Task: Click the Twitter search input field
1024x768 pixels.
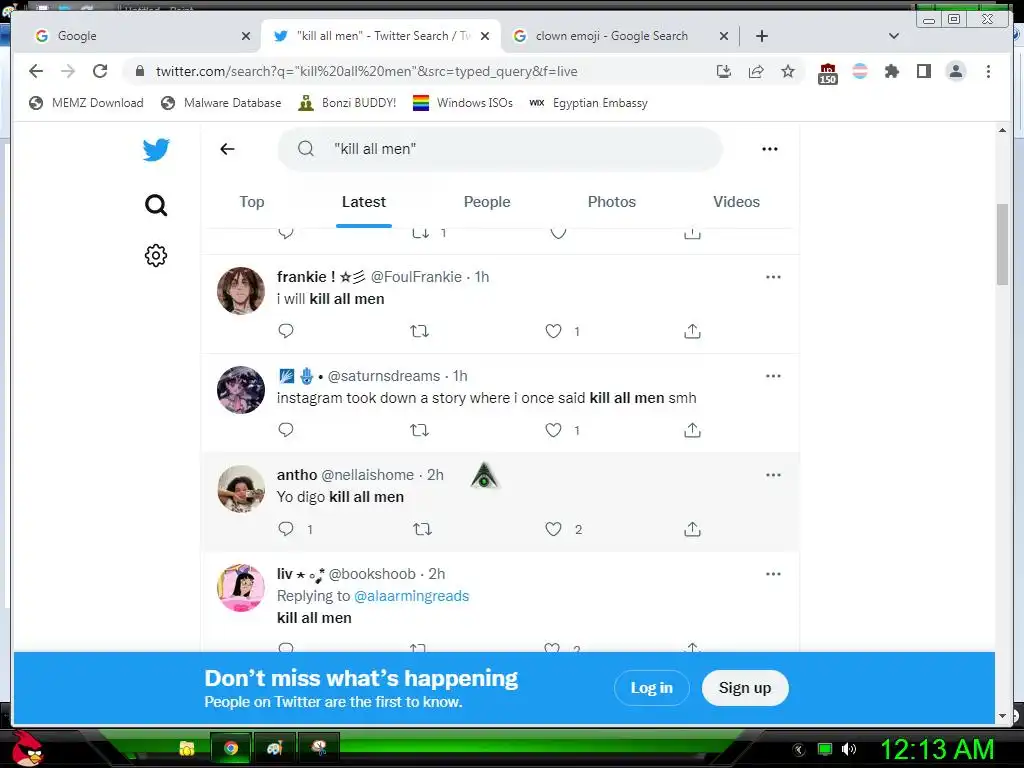Action: (x=500, y=149)
